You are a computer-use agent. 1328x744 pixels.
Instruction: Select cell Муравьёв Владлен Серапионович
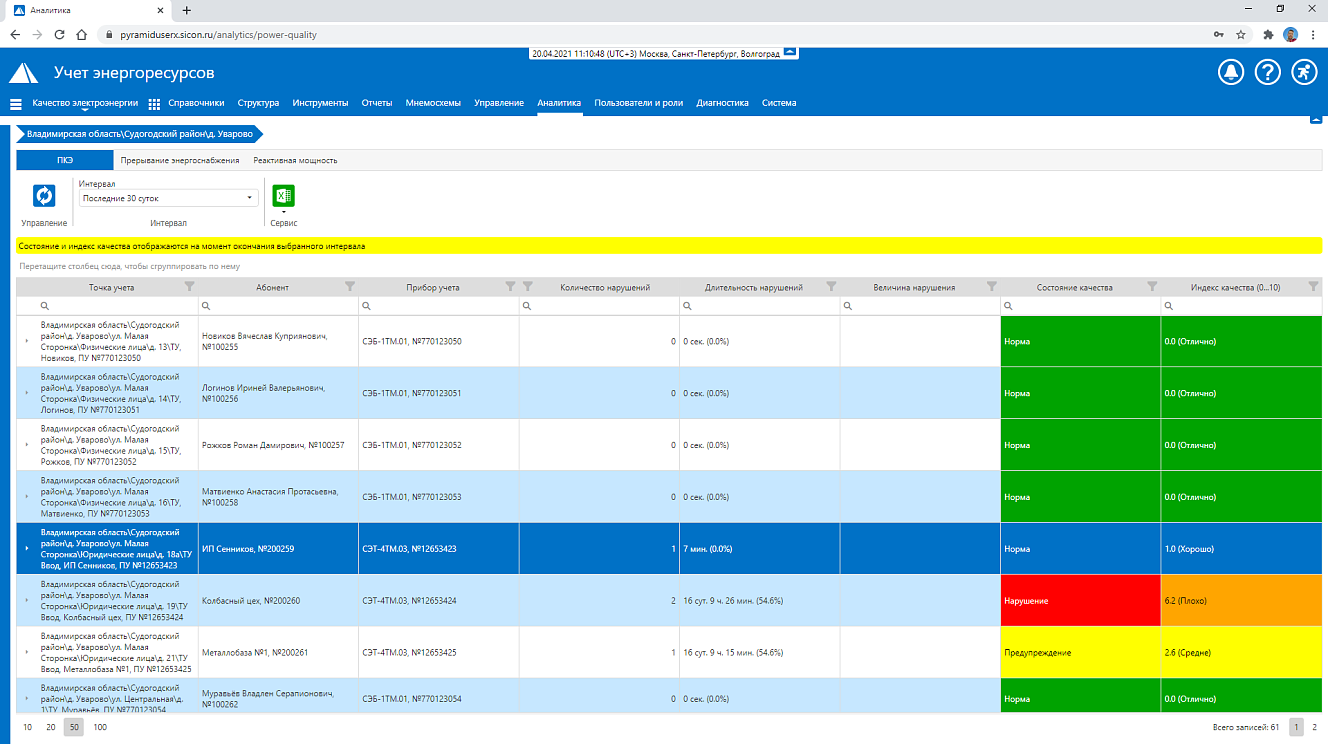(x=278, y=697)
